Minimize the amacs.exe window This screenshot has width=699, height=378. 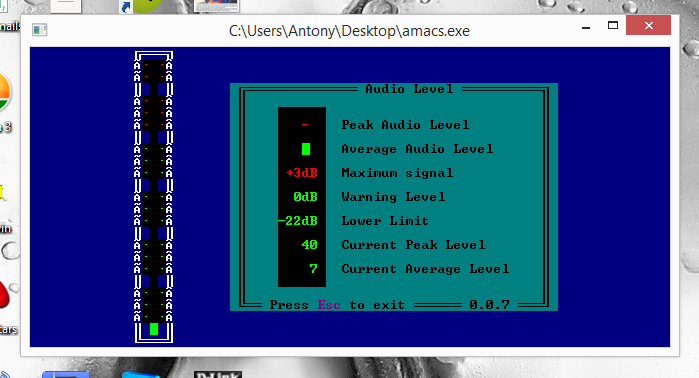pos(586,27)
